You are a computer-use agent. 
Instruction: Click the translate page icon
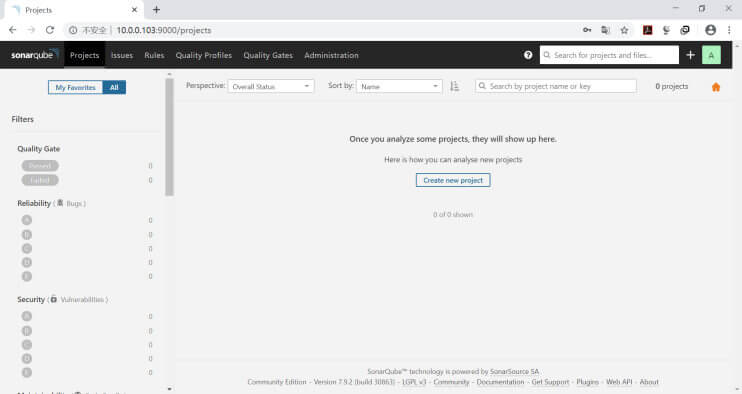point(605,30)
